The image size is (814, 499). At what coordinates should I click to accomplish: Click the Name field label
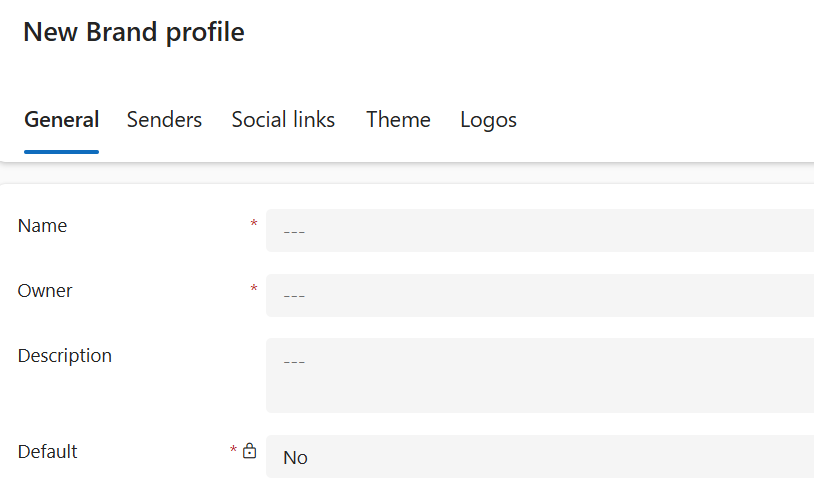click(42, 226)
